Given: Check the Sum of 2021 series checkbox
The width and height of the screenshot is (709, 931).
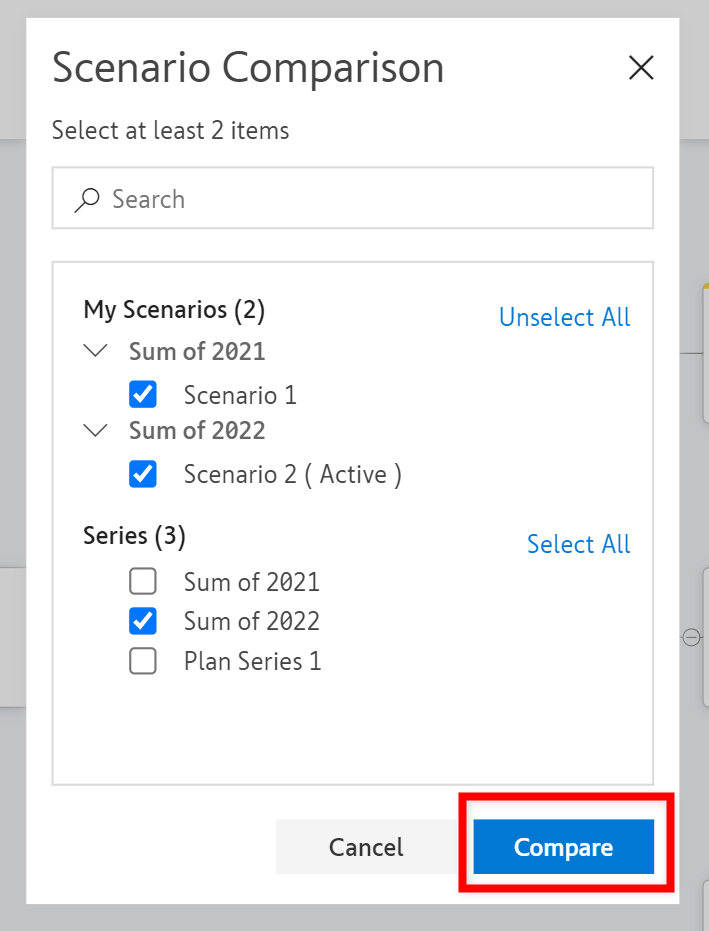Looking at the screenshot, I should 143,581.
